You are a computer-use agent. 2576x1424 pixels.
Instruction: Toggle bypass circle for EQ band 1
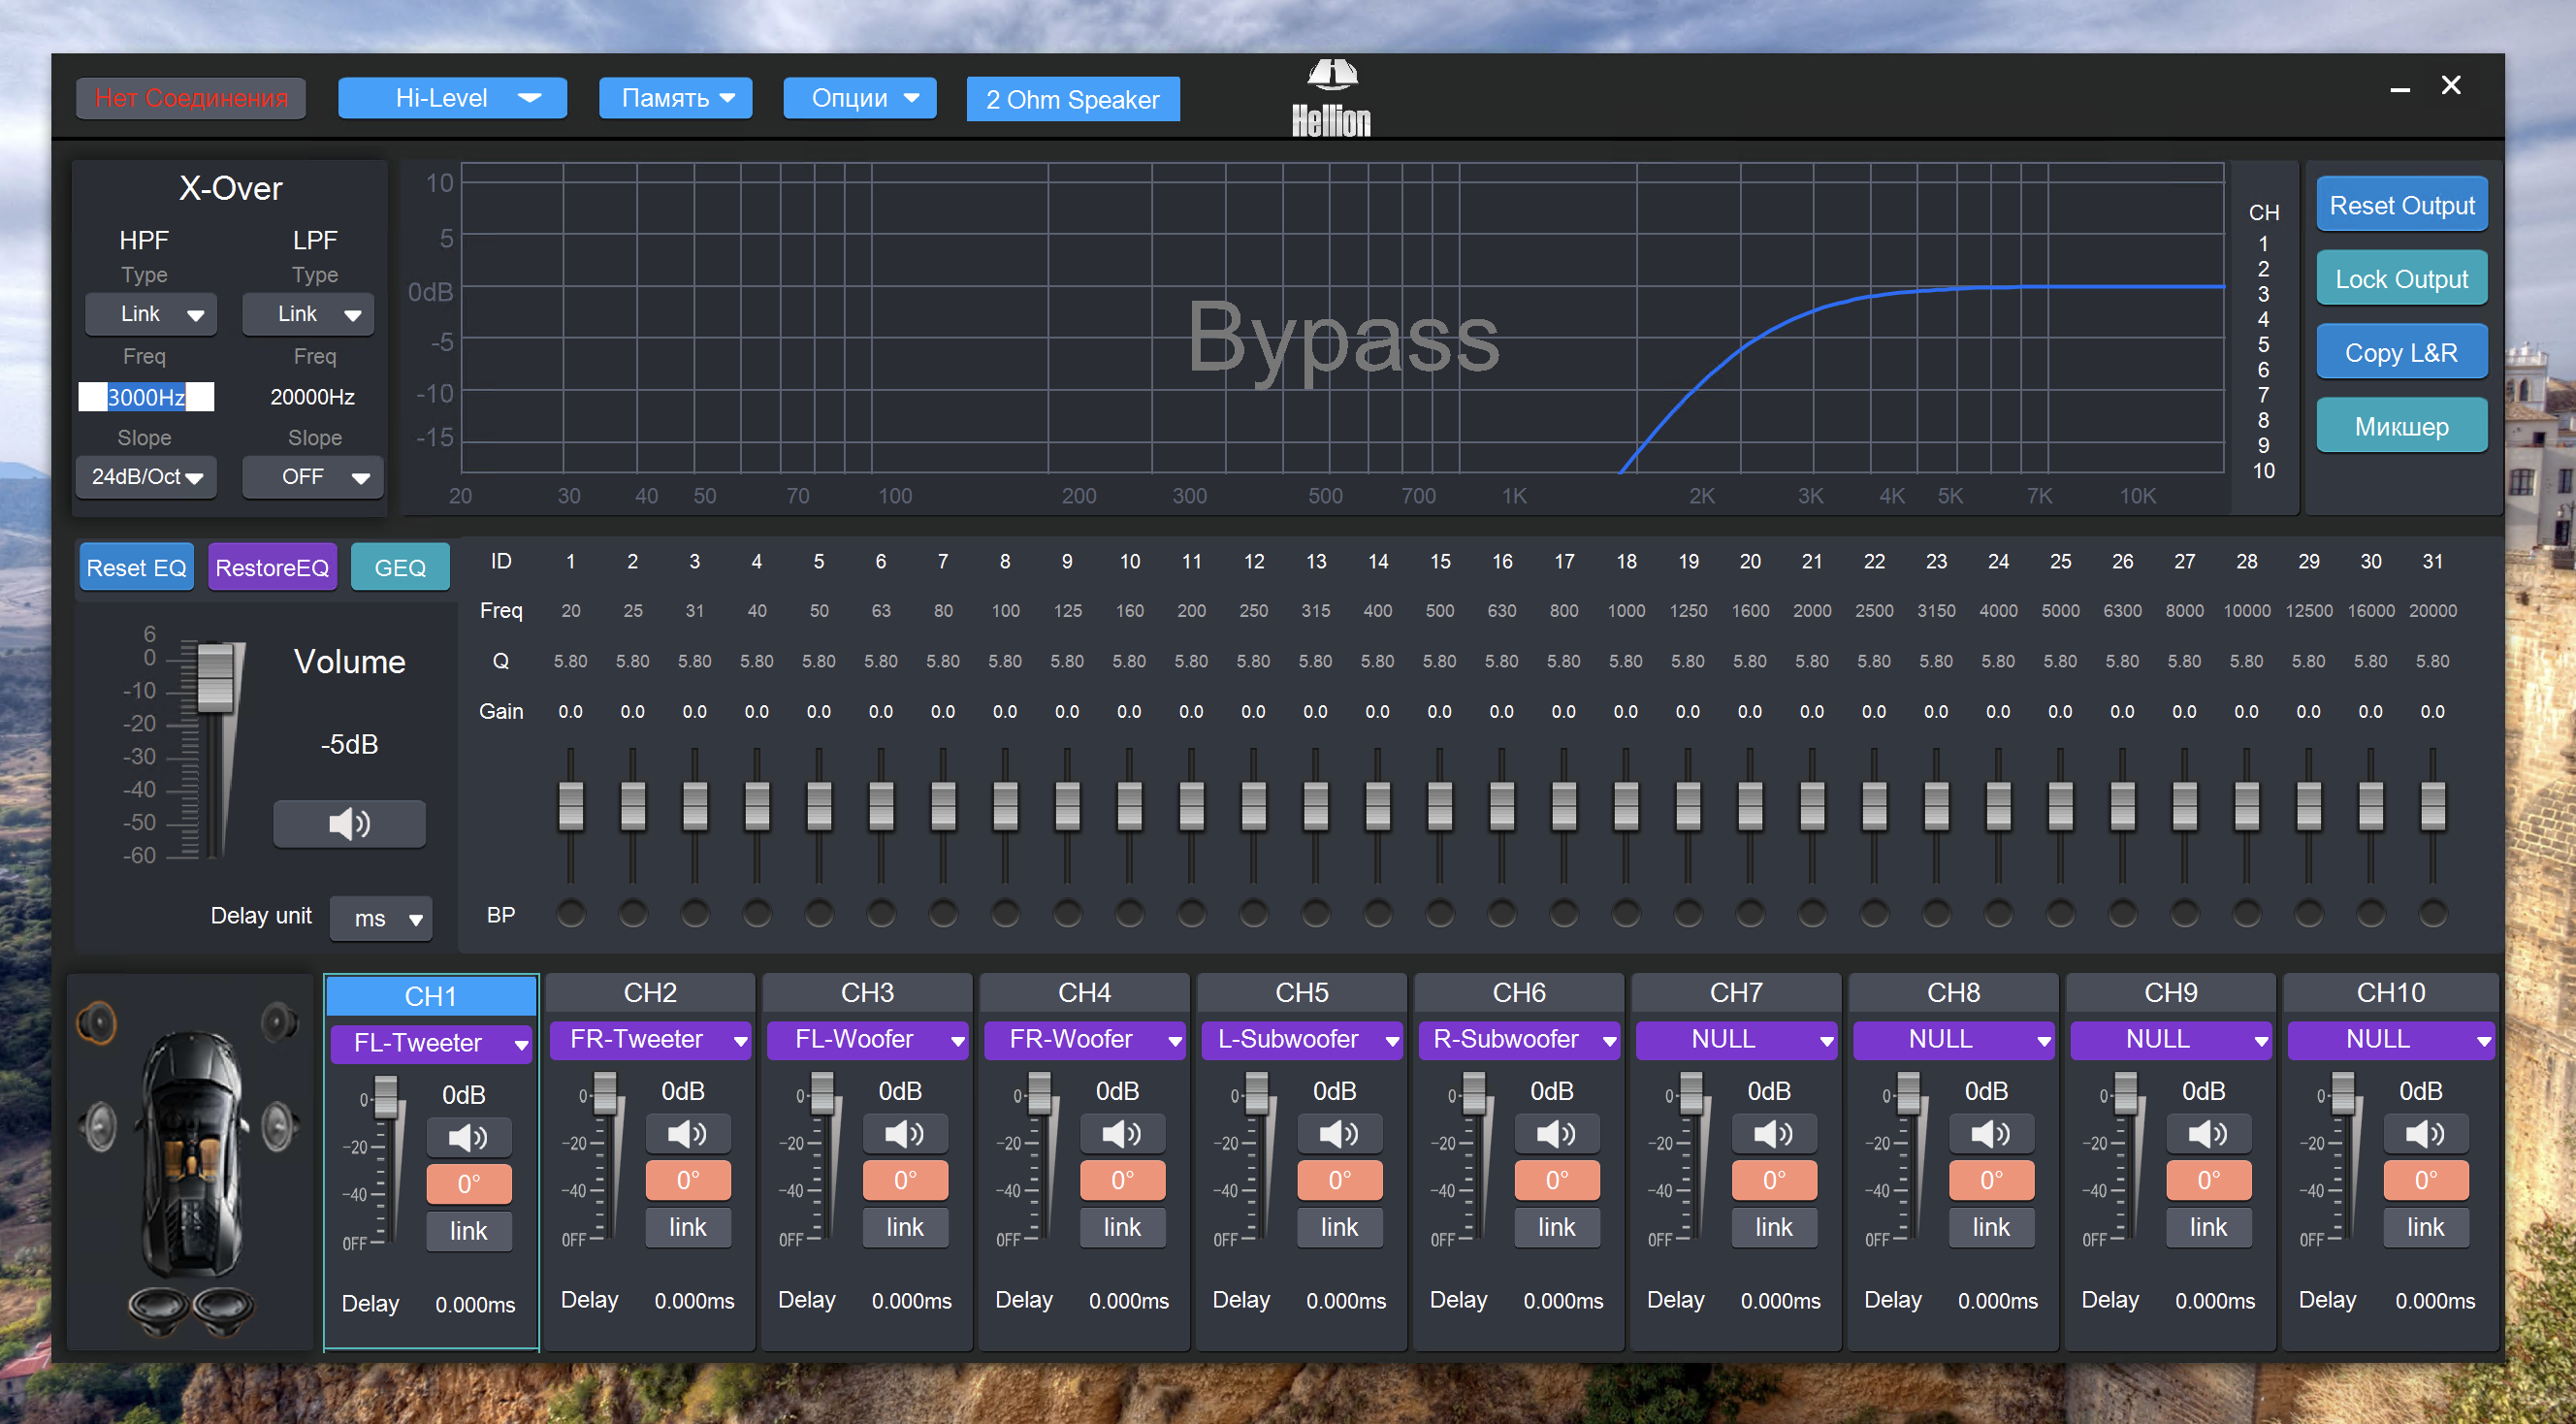[x=571, y=913]
